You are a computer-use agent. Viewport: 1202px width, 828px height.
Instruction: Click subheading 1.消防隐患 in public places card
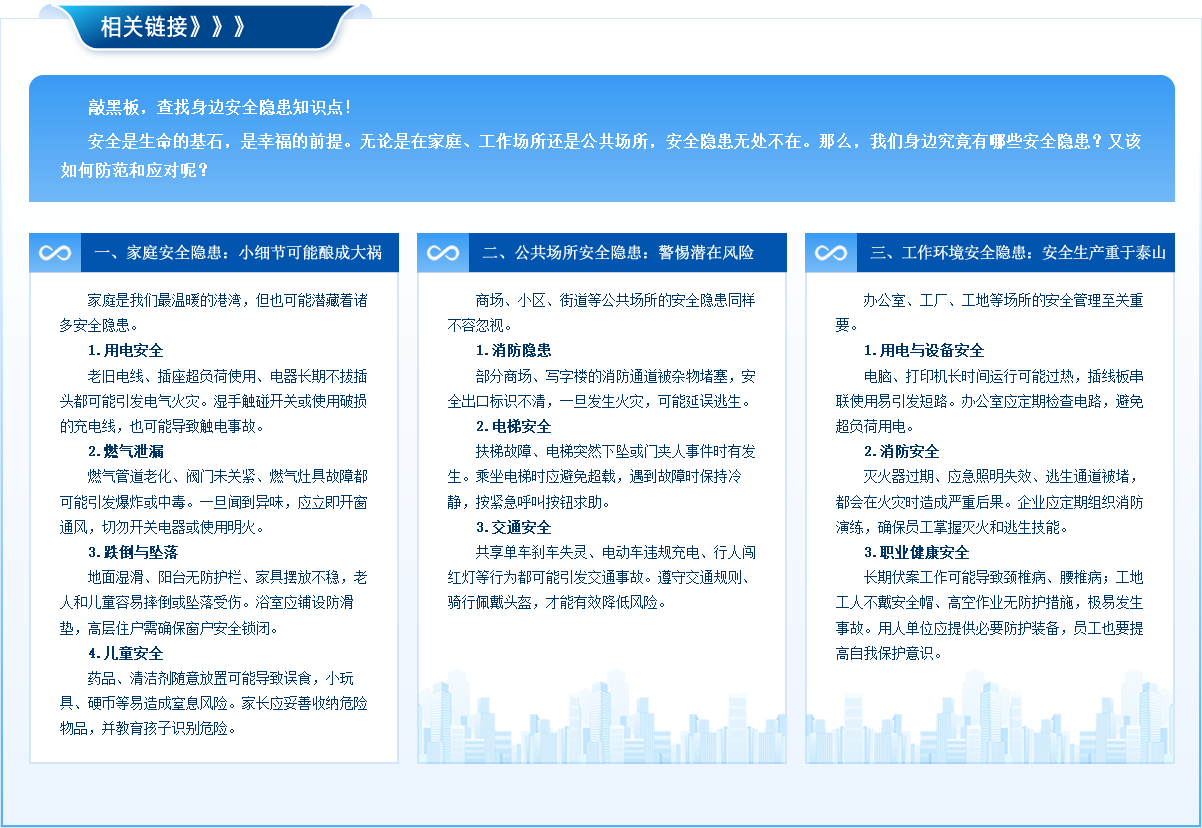coord(514,351)
